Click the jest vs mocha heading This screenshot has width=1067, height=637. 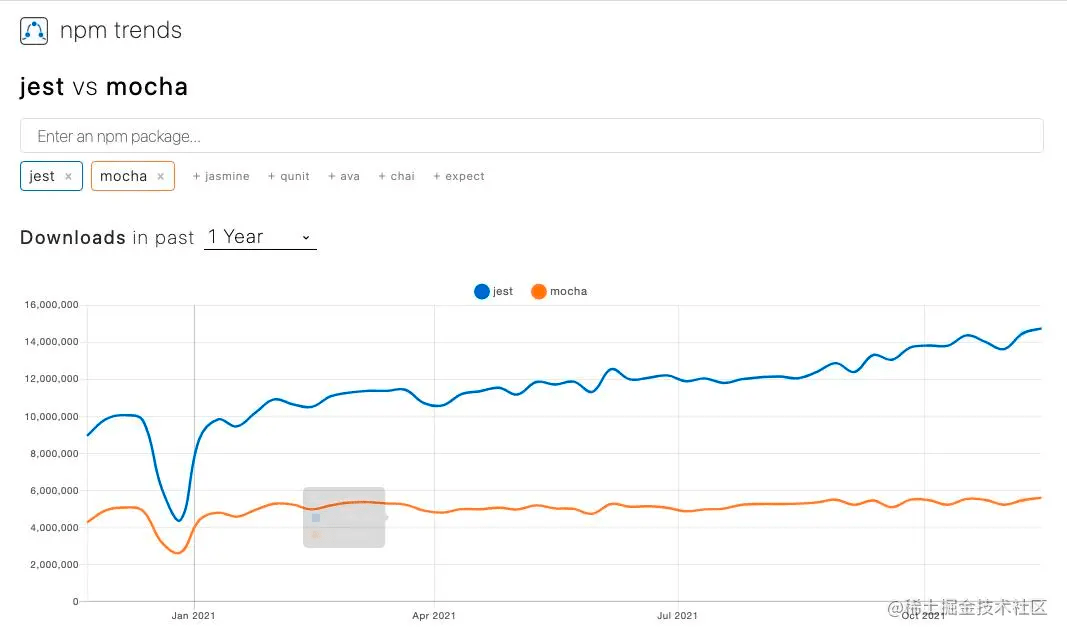click(x=104, y=87)
